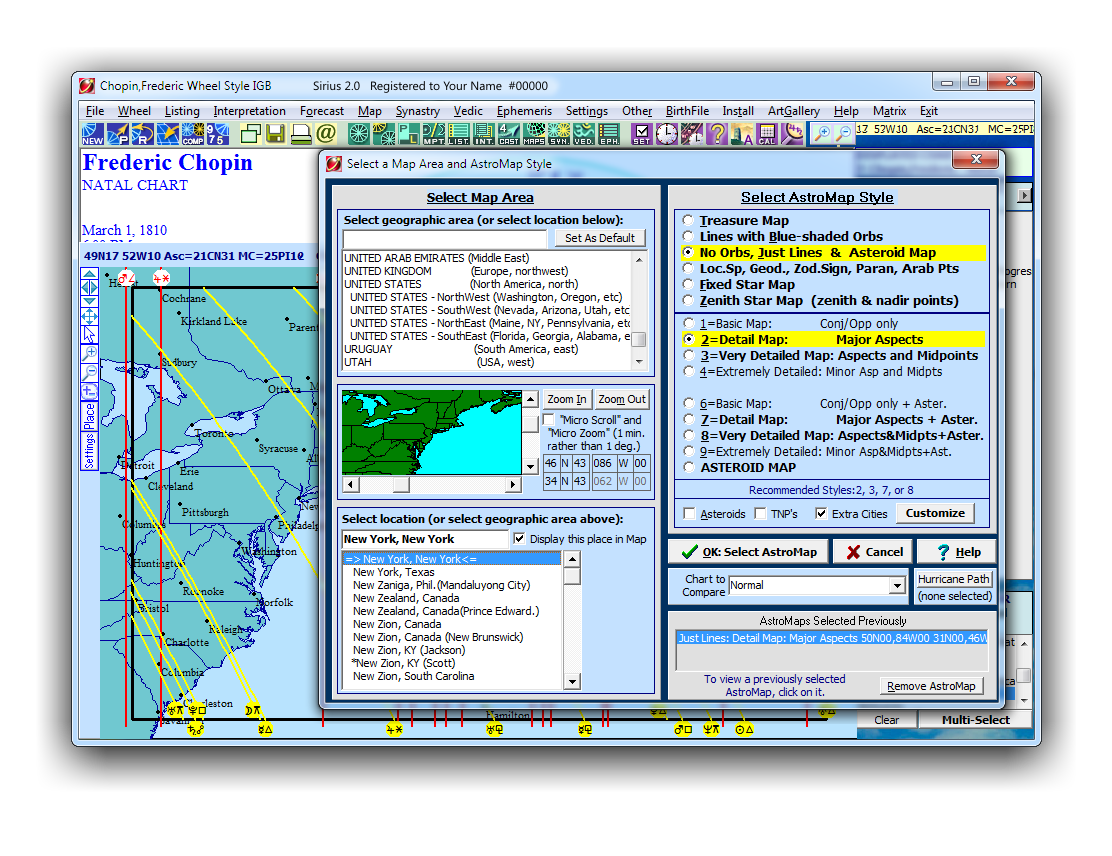
Task: Click the LIST toolbar icon
Action: point(458,134)
